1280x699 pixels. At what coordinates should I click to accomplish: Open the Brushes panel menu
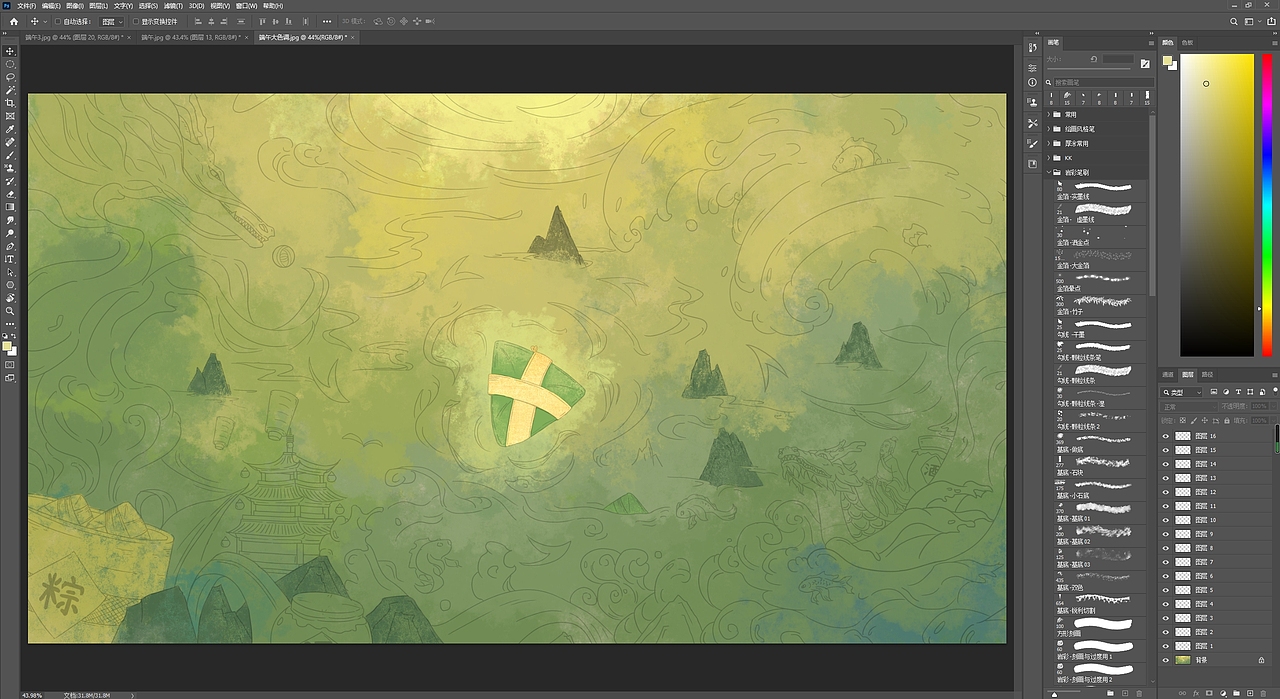(x=1149, y=43)
